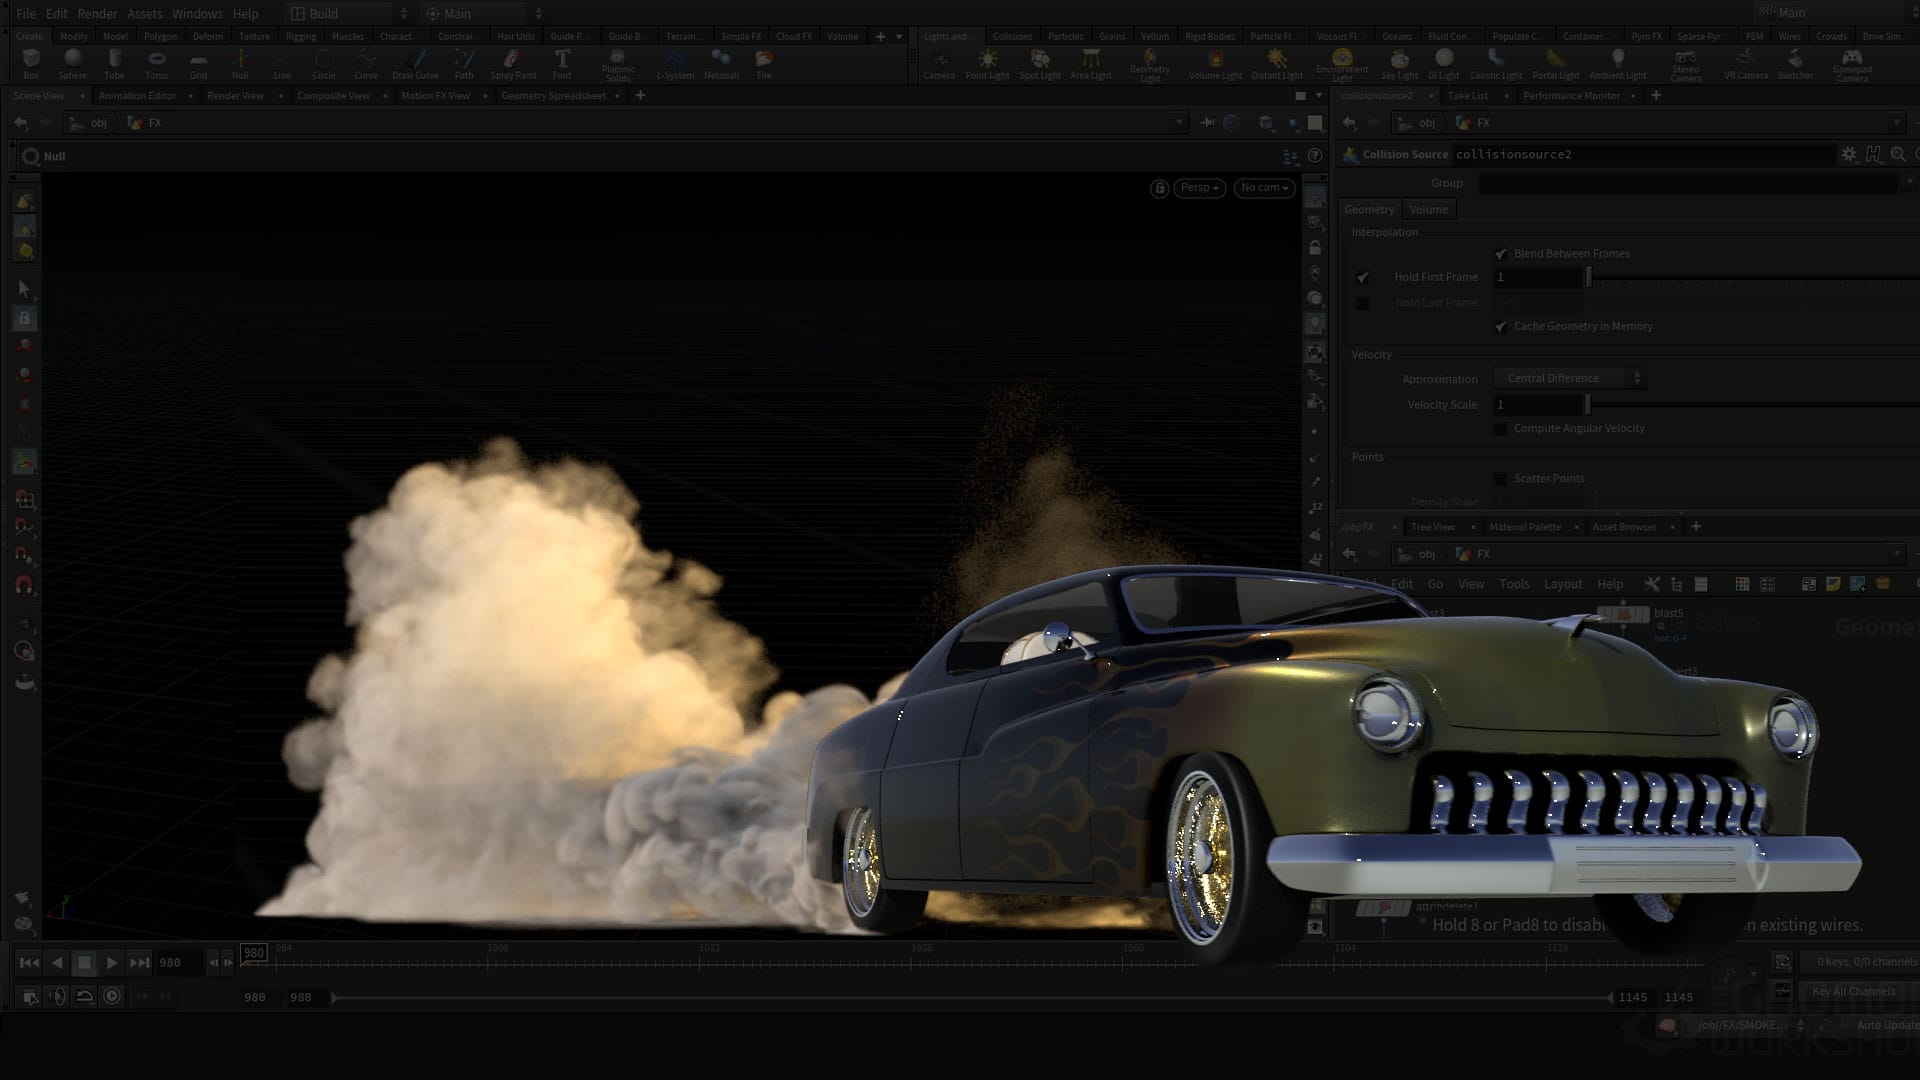
Task: Open the Render menu
Action: coord(97,13)
